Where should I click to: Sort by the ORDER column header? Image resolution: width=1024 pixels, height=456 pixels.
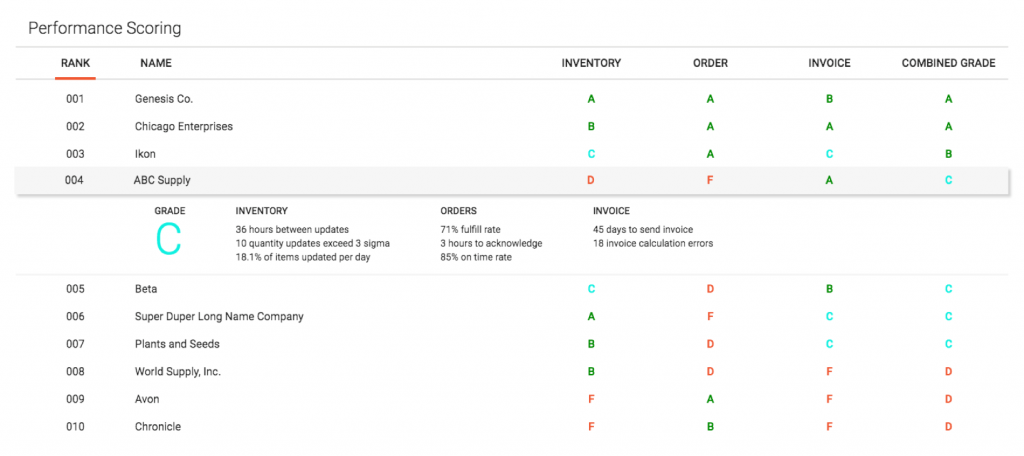[x=711, y=63]
